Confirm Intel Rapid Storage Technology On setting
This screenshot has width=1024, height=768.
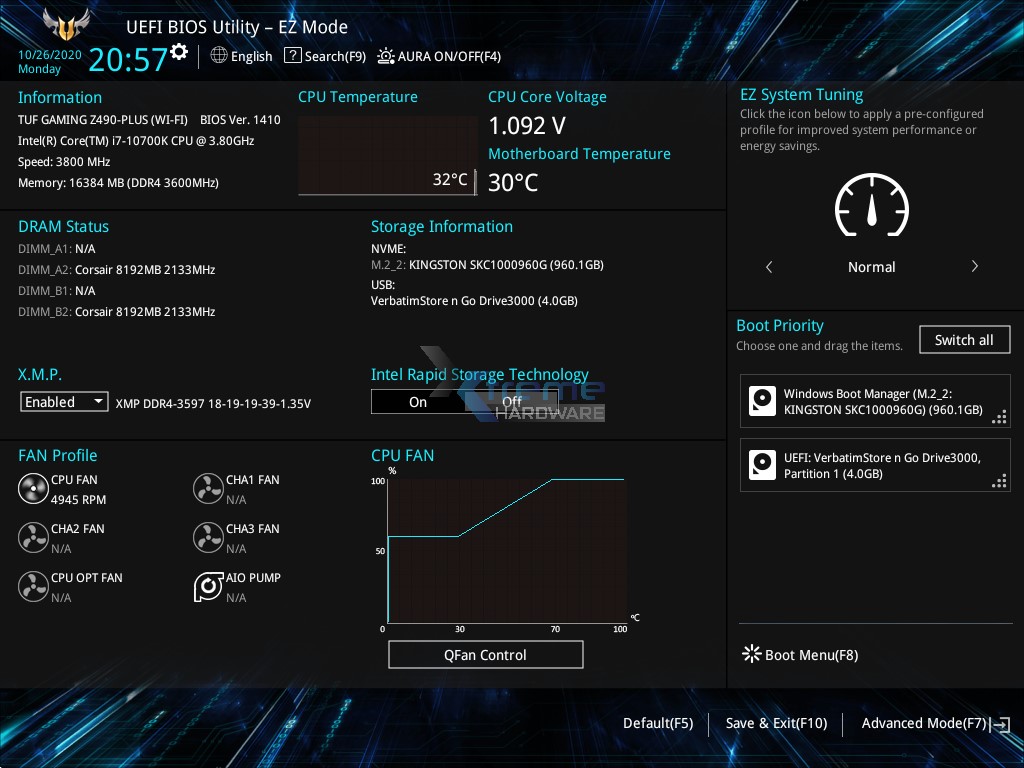click(x=418, y=401)
